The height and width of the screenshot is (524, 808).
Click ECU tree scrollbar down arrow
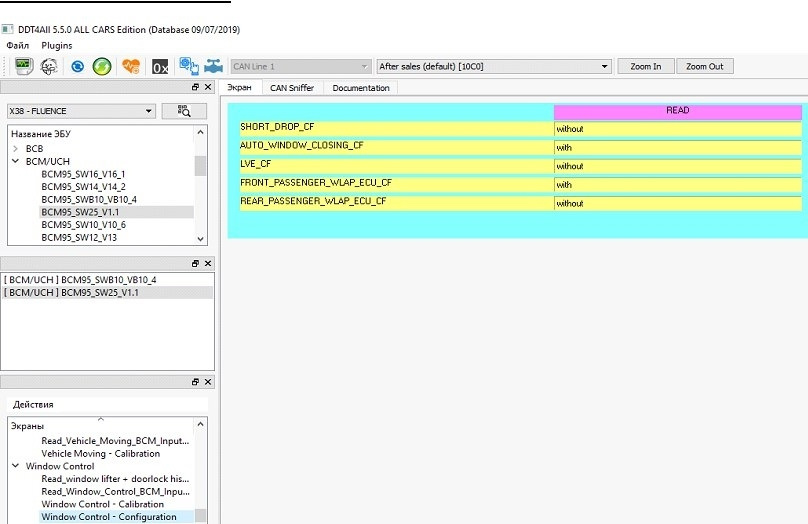[200, 239]
